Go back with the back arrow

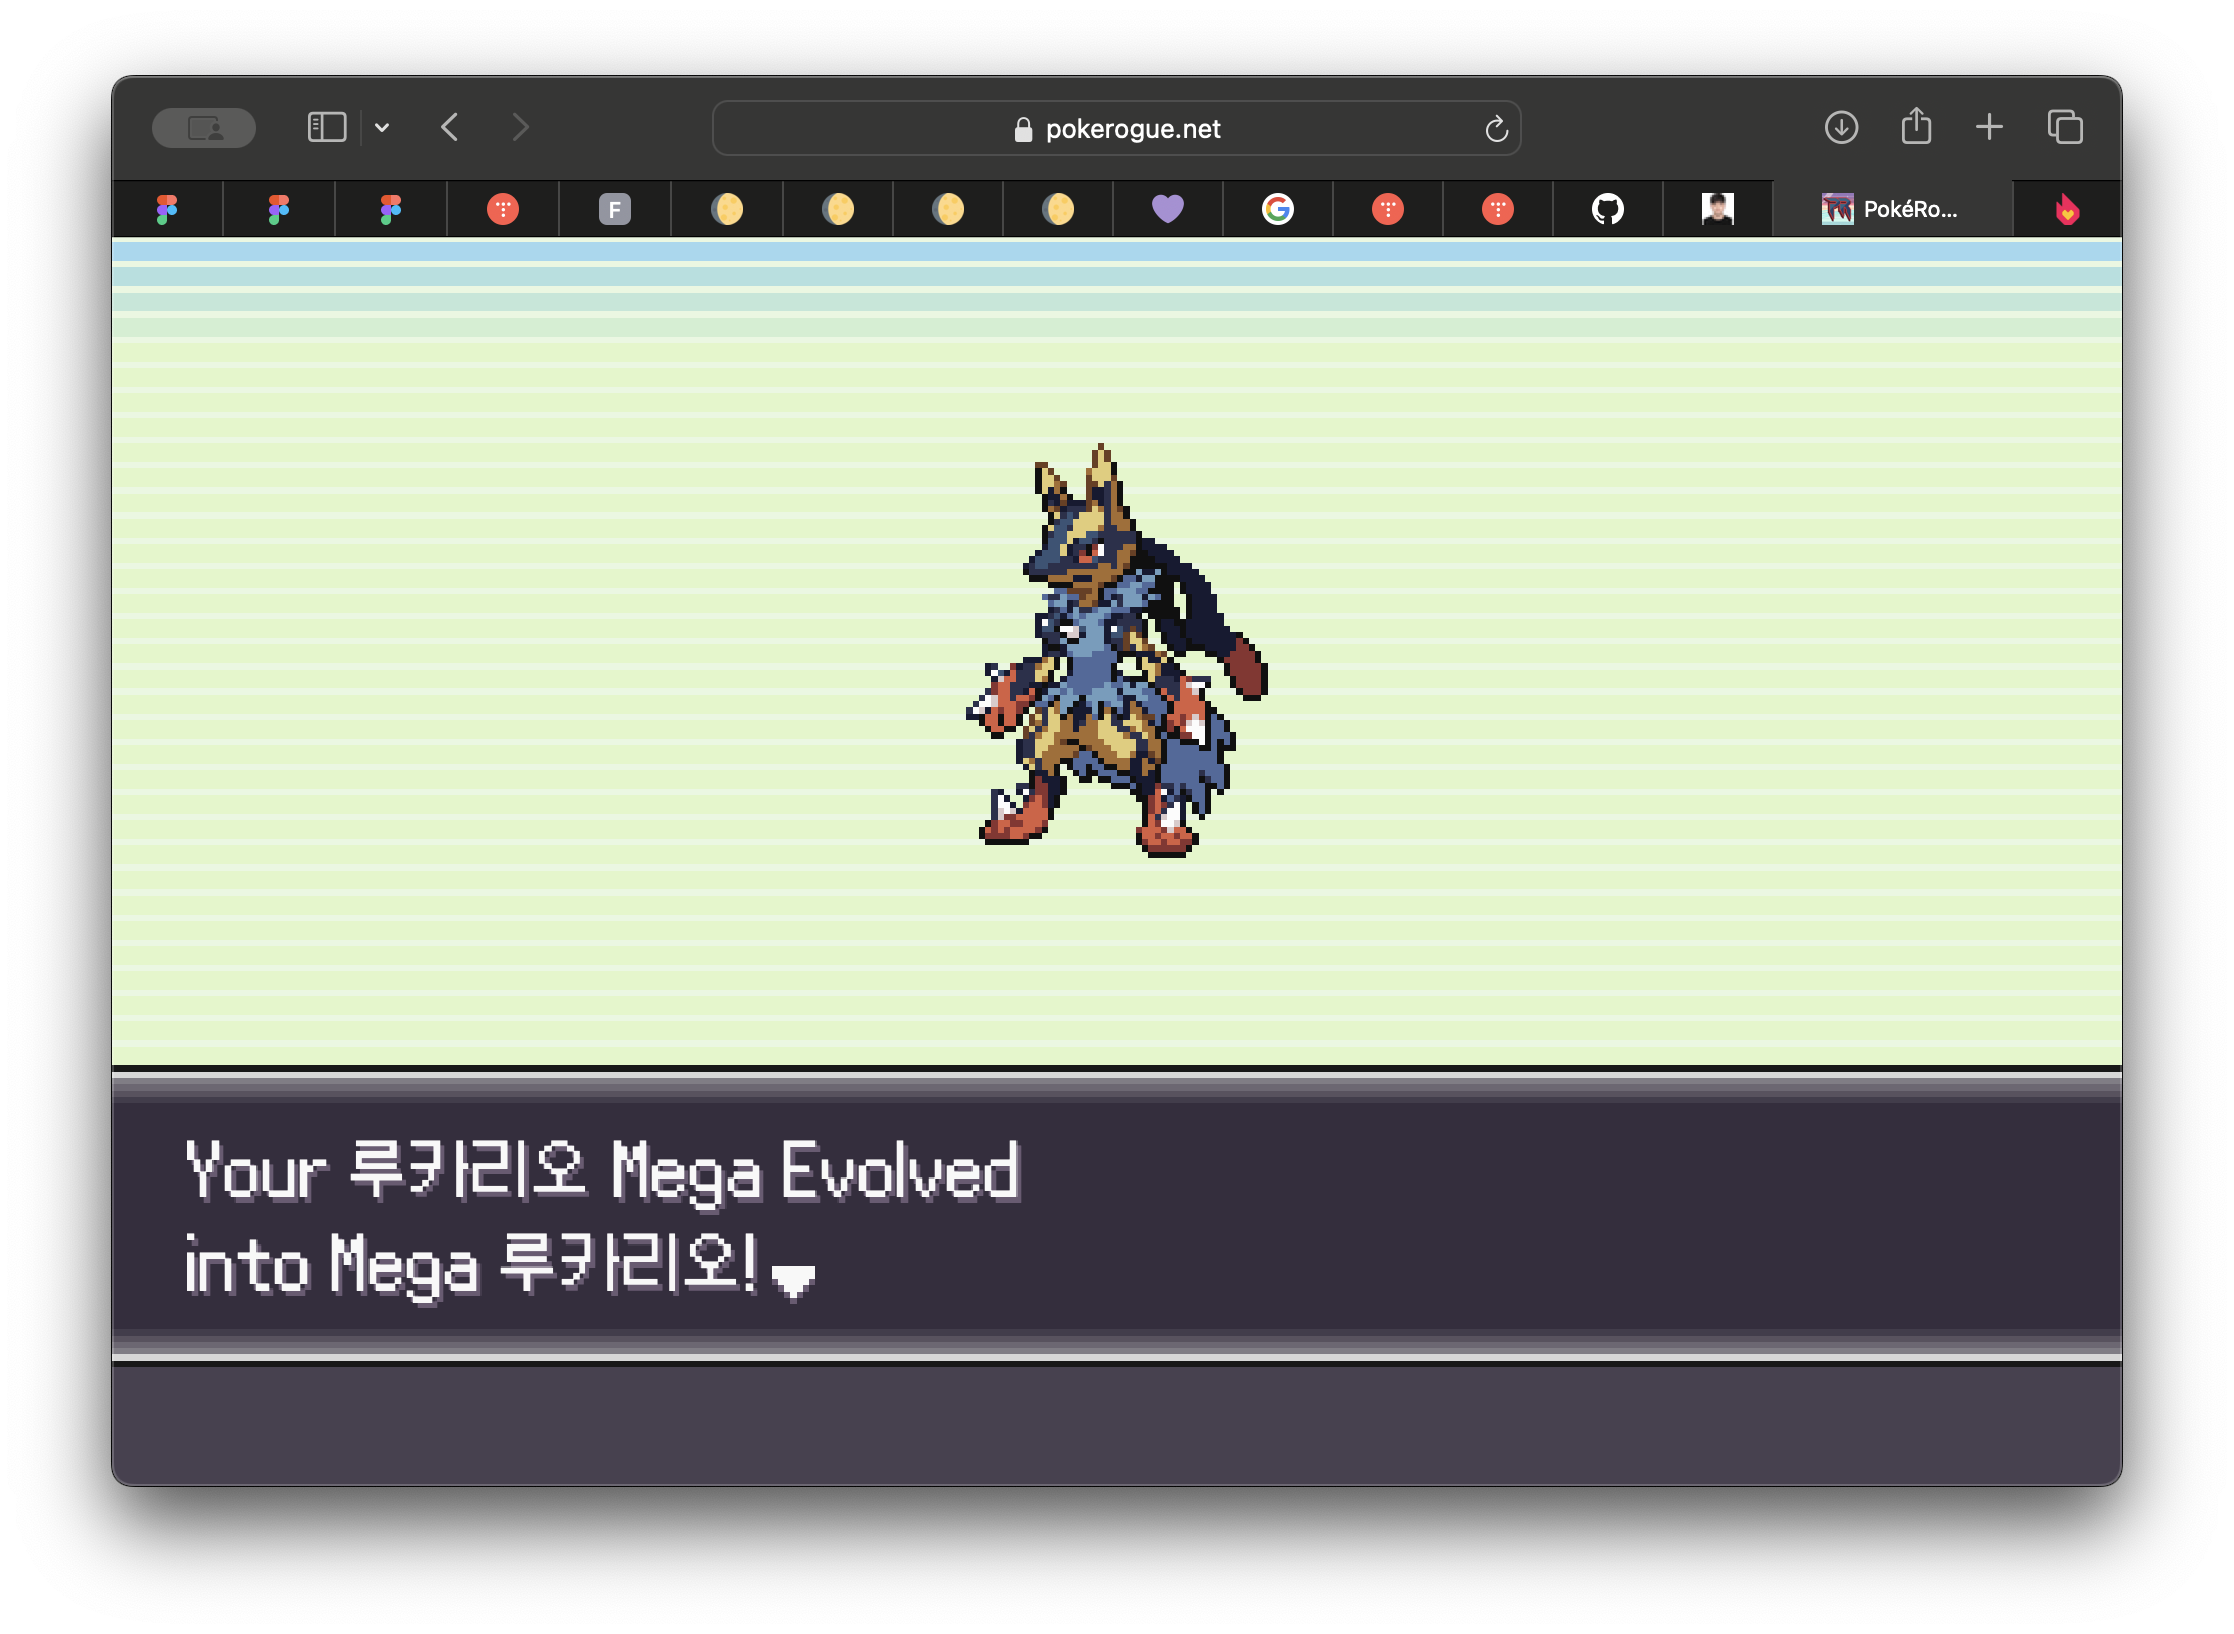pyautogui.click(x=450, y=128)
